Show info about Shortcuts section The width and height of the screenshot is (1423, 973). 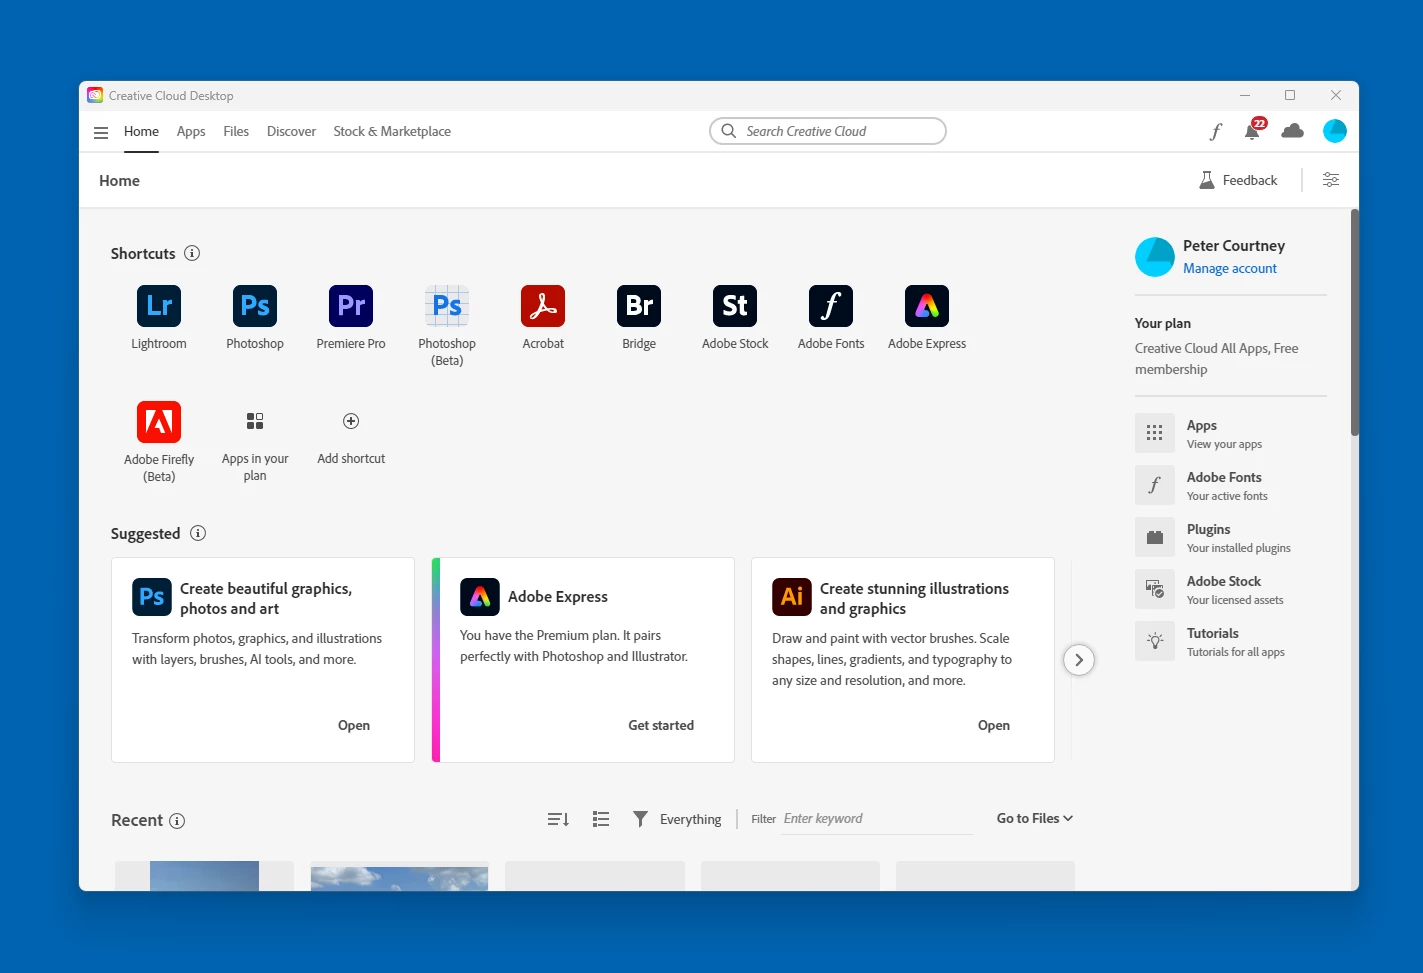192,253
